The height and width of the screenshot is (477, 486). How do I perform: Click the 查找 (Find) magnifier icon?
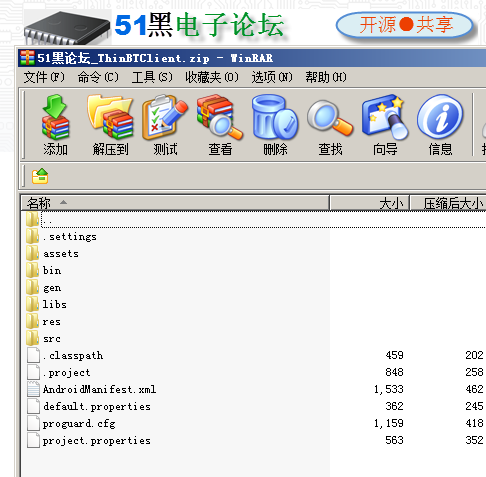(x=330, y=119)
